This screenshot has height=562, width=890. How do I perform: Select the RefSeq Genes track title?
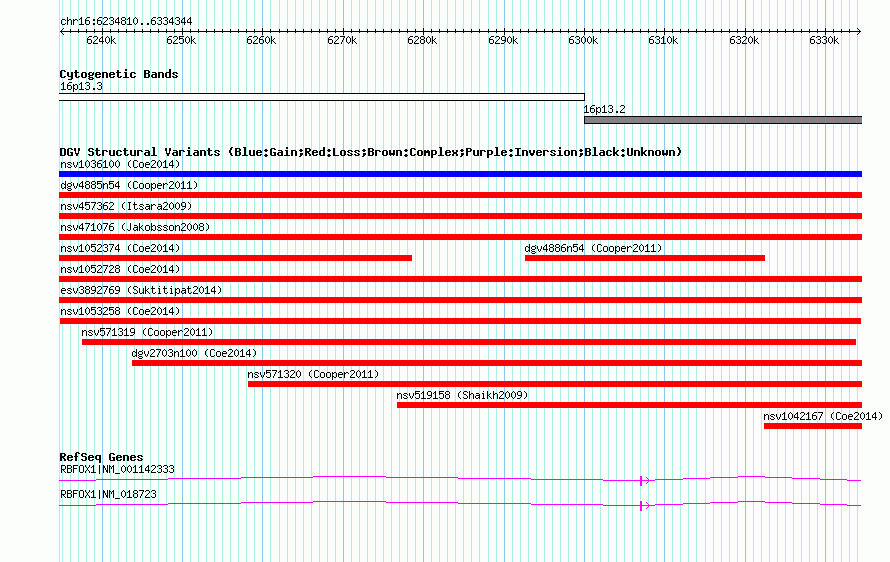pyautogui.click(x=101, y=457)
